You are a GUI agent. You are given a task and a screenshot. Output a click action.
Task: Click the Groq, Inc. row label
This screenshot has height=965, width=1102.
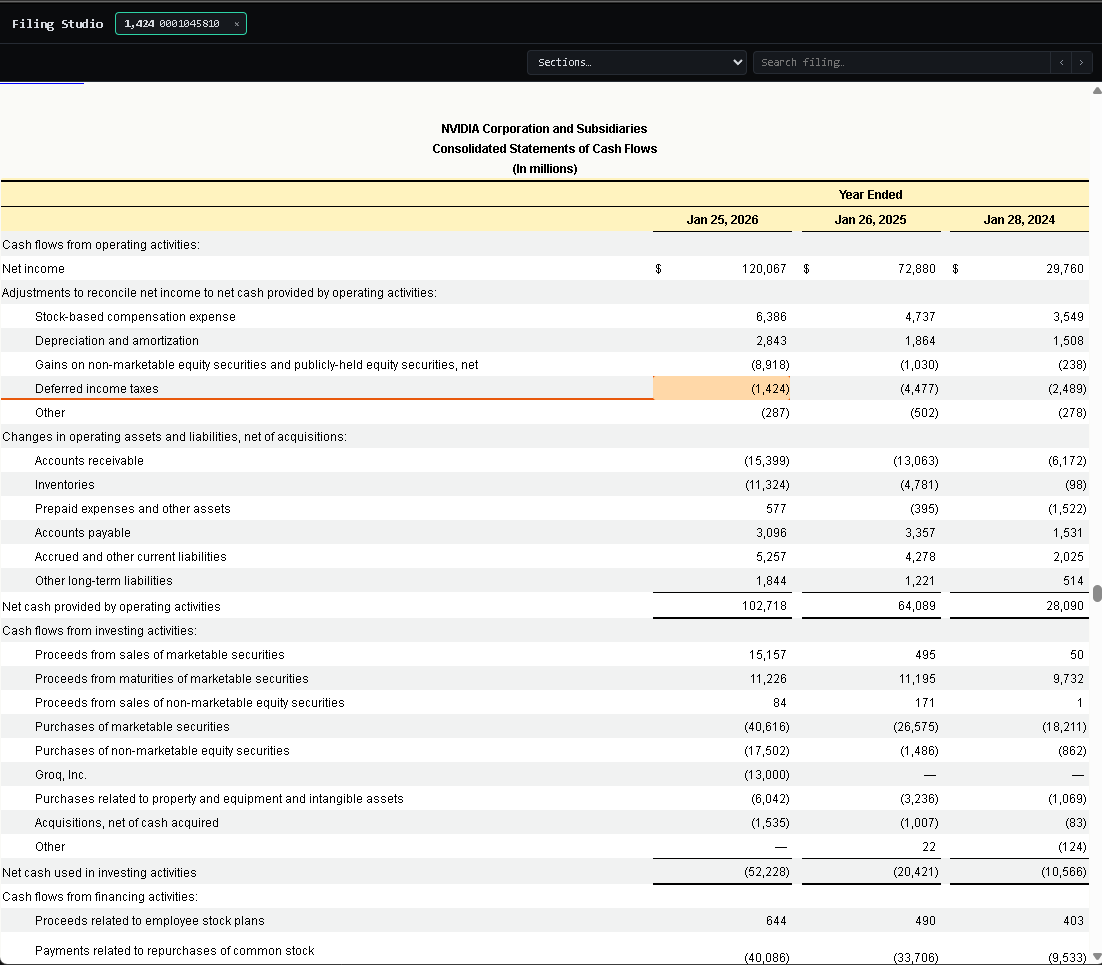point(61,775)
